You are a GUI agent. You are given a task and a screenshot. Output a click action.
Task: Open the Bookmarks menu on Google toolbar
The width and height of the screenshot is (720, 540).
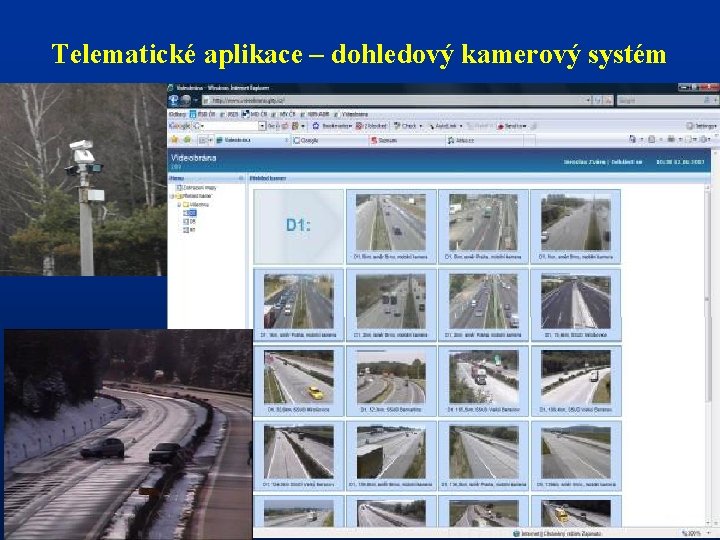[x=332, y=126]
